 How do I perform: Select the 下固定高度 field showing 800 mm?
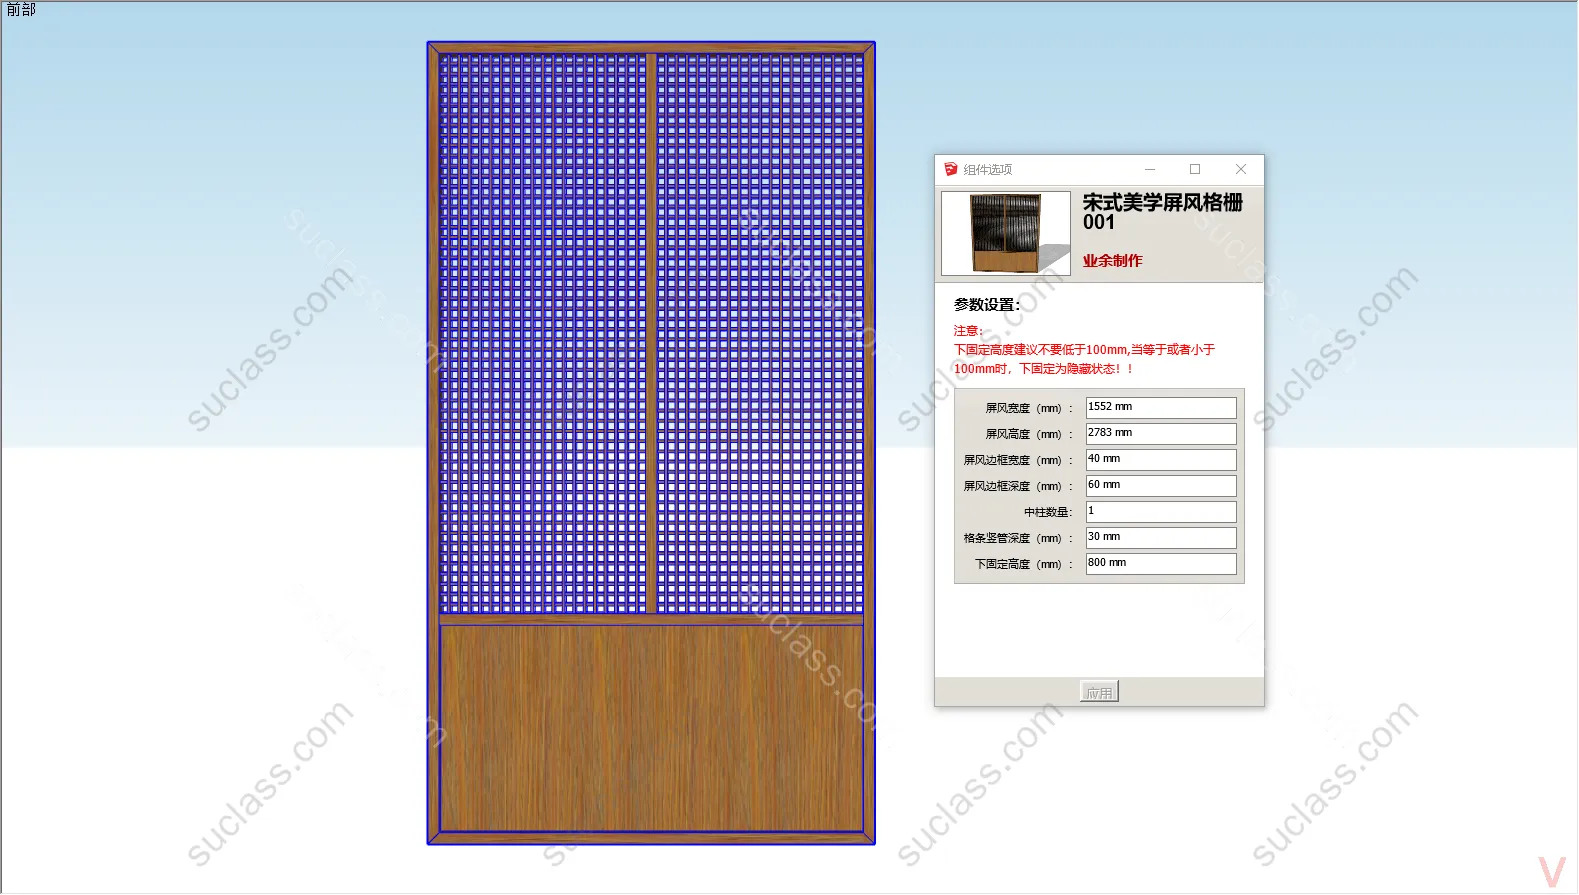click(1160, 564)
